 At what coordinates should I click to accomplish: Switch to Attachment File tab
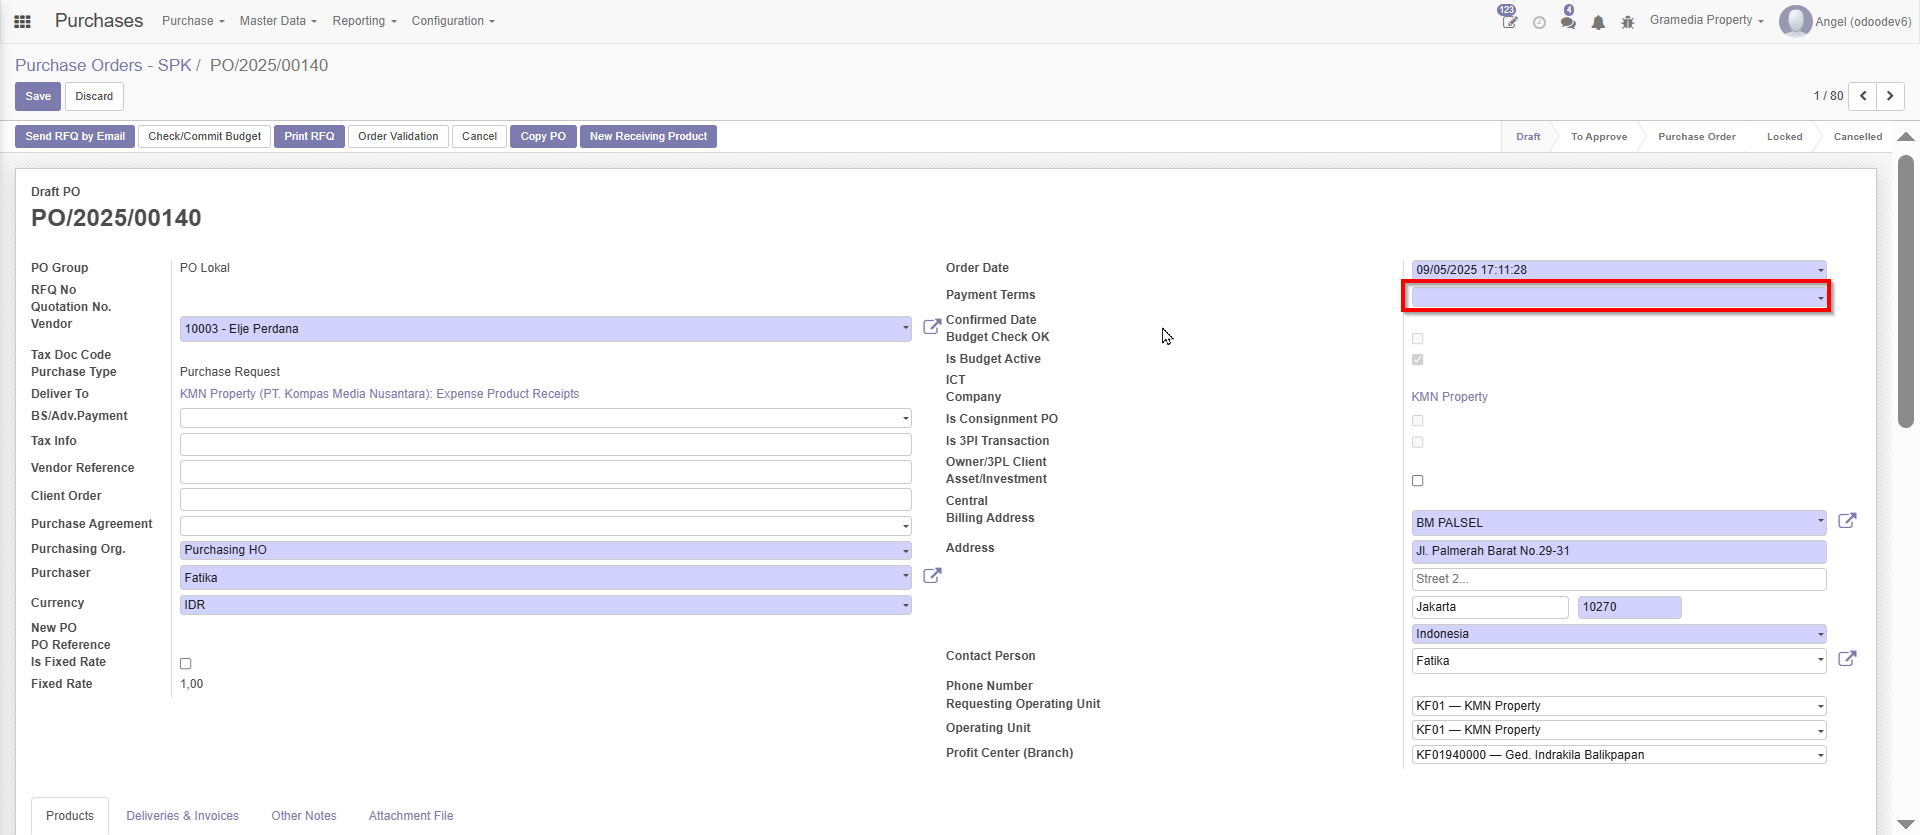[x=411, y=816]
